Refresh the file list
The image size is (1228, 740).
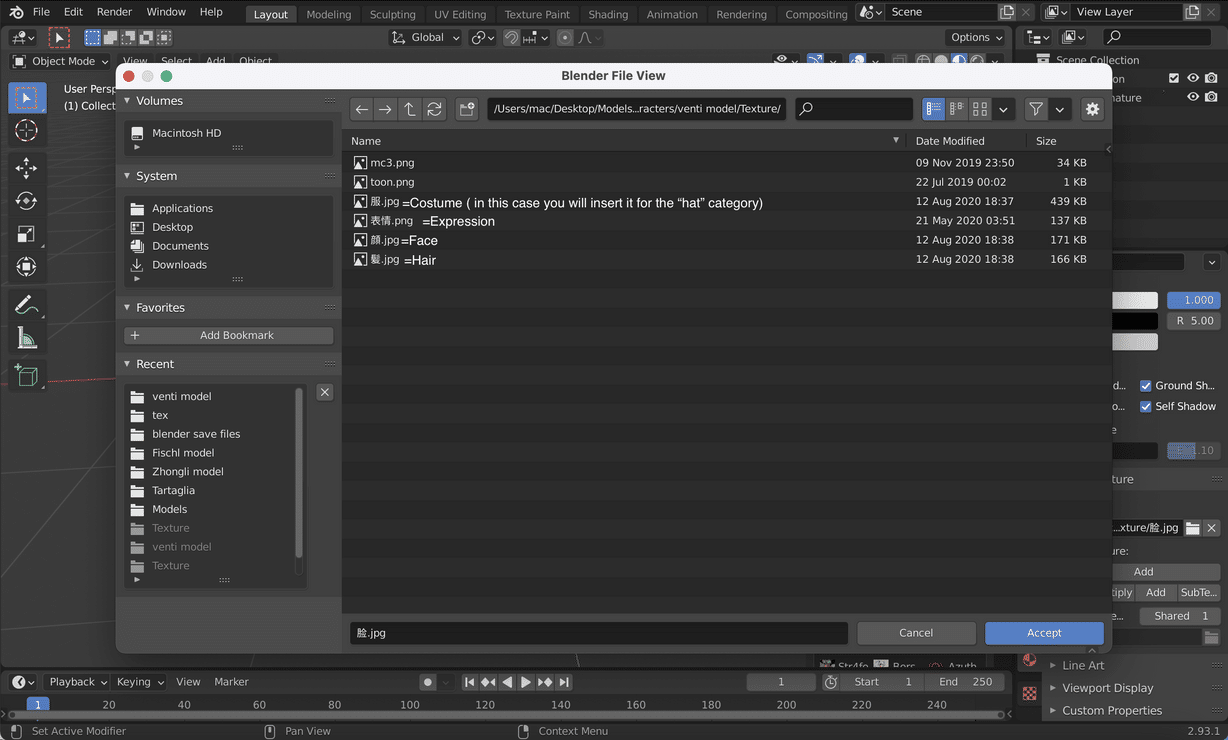click(x=434, y=109)
